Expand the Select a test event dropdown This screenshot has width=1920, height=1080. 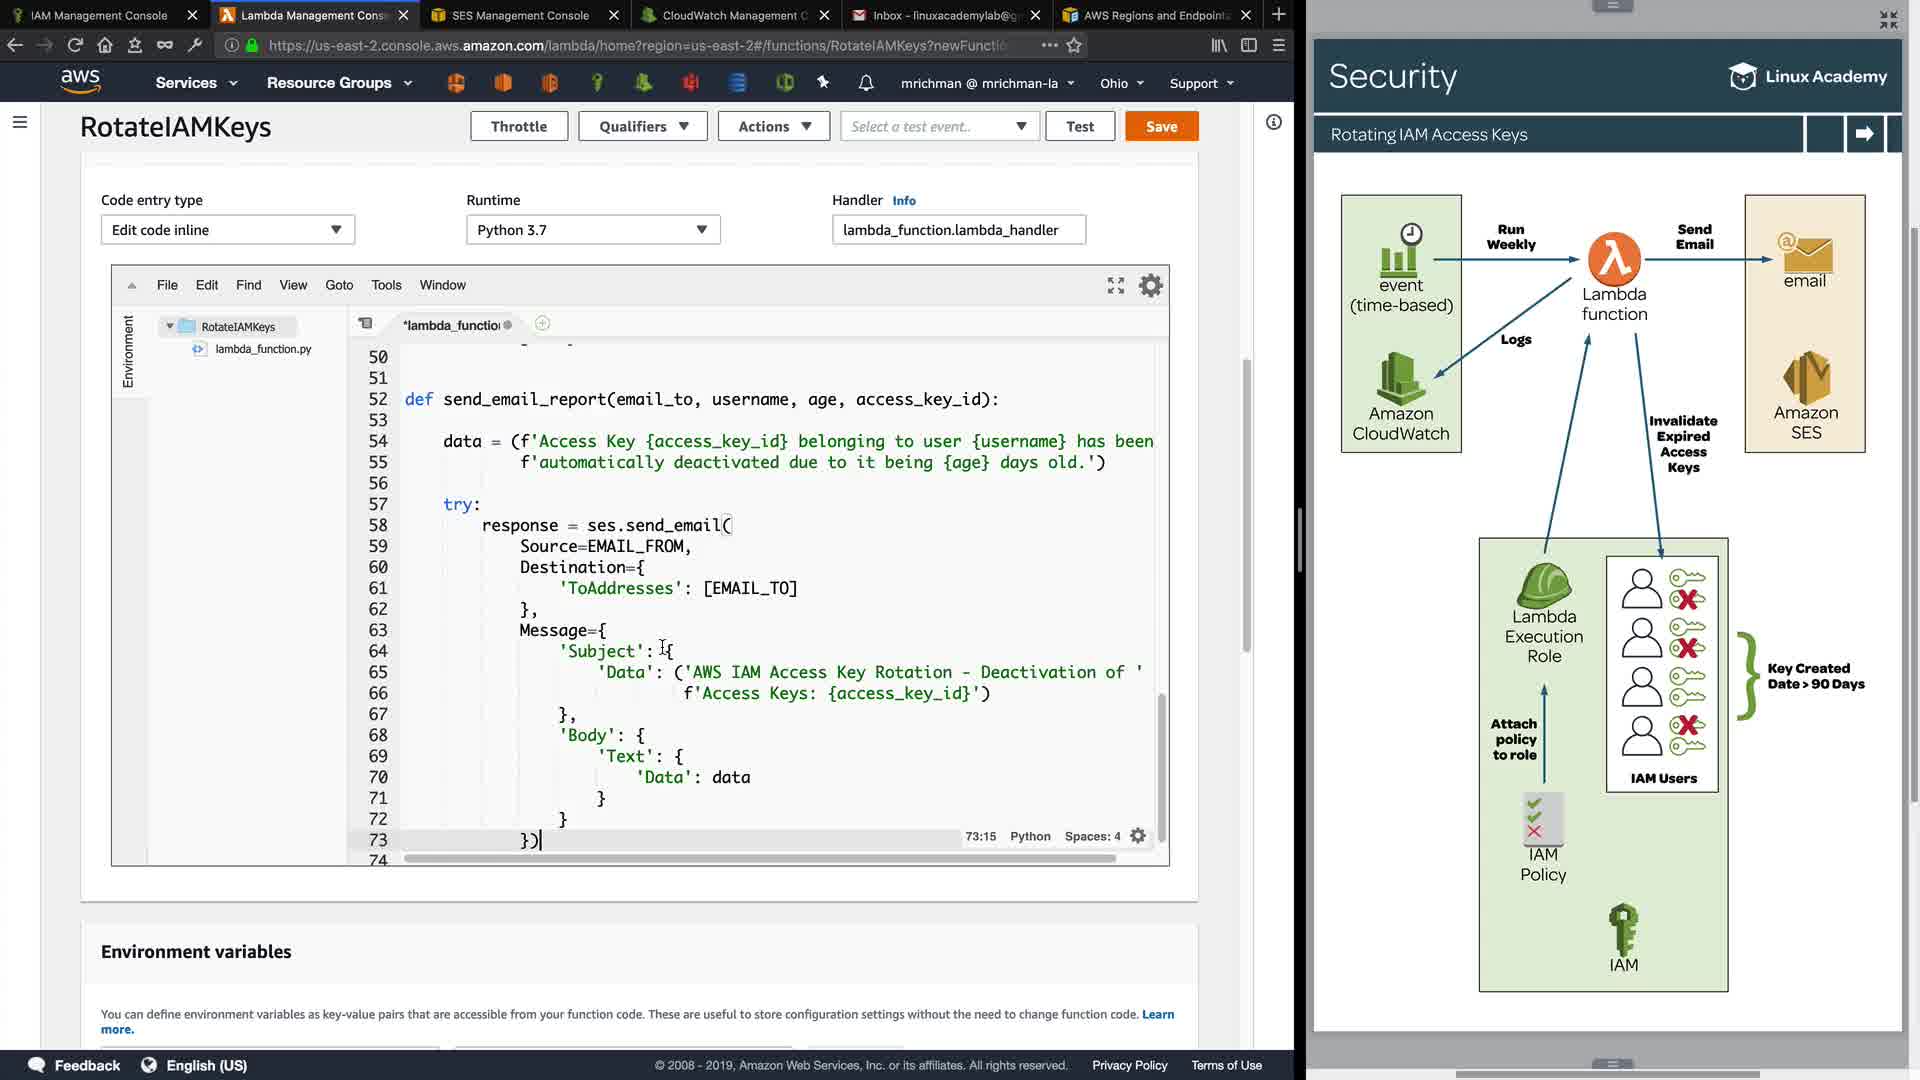[938, 127]
